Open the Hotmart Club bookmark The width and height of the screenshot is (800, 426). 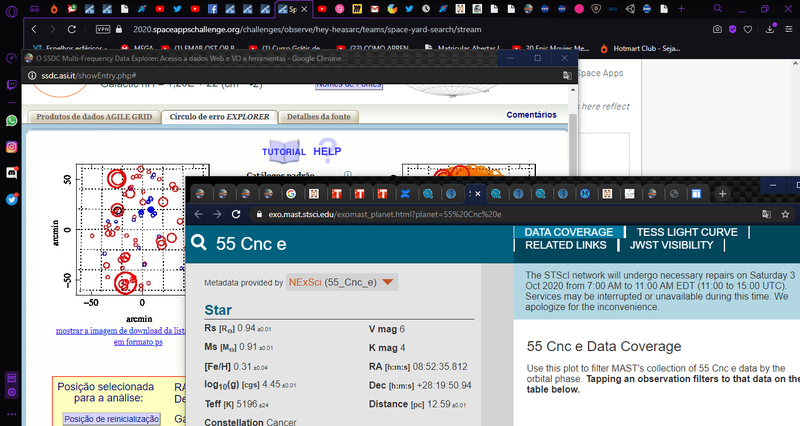pyautogui.click(x=641, y=48)
